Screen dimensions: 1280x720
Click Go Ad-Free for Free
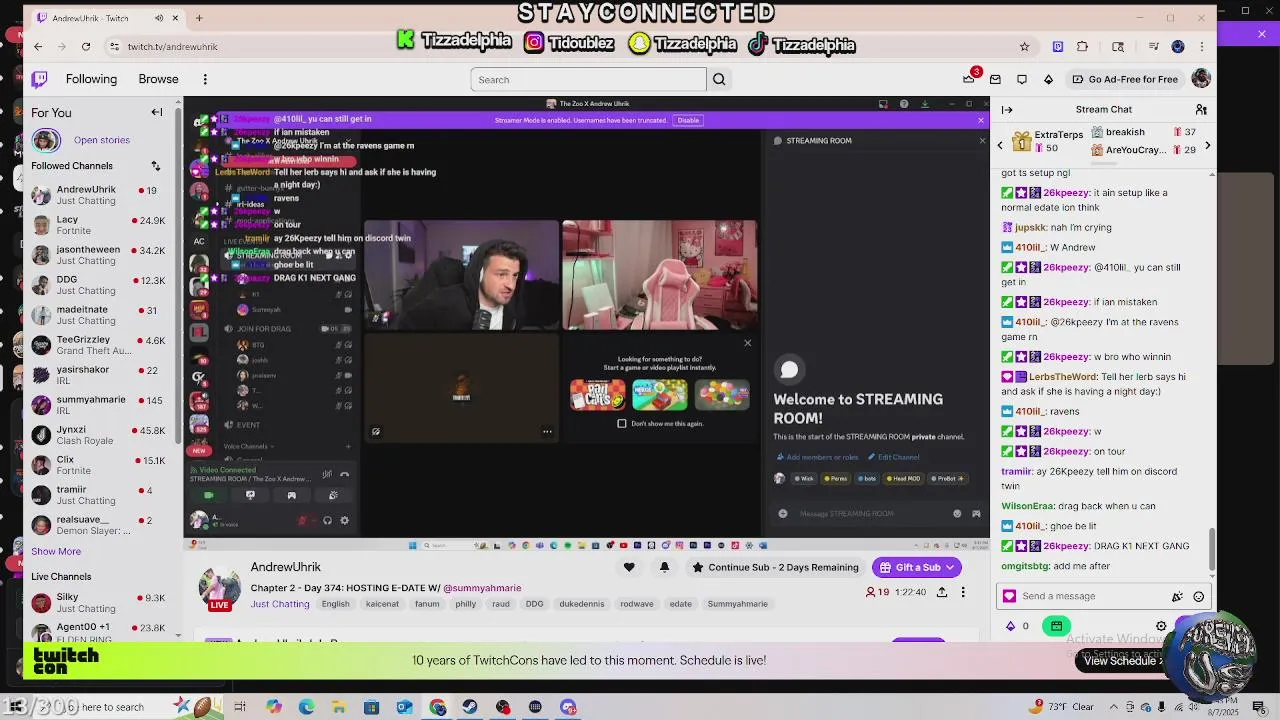coord(1124,79)
